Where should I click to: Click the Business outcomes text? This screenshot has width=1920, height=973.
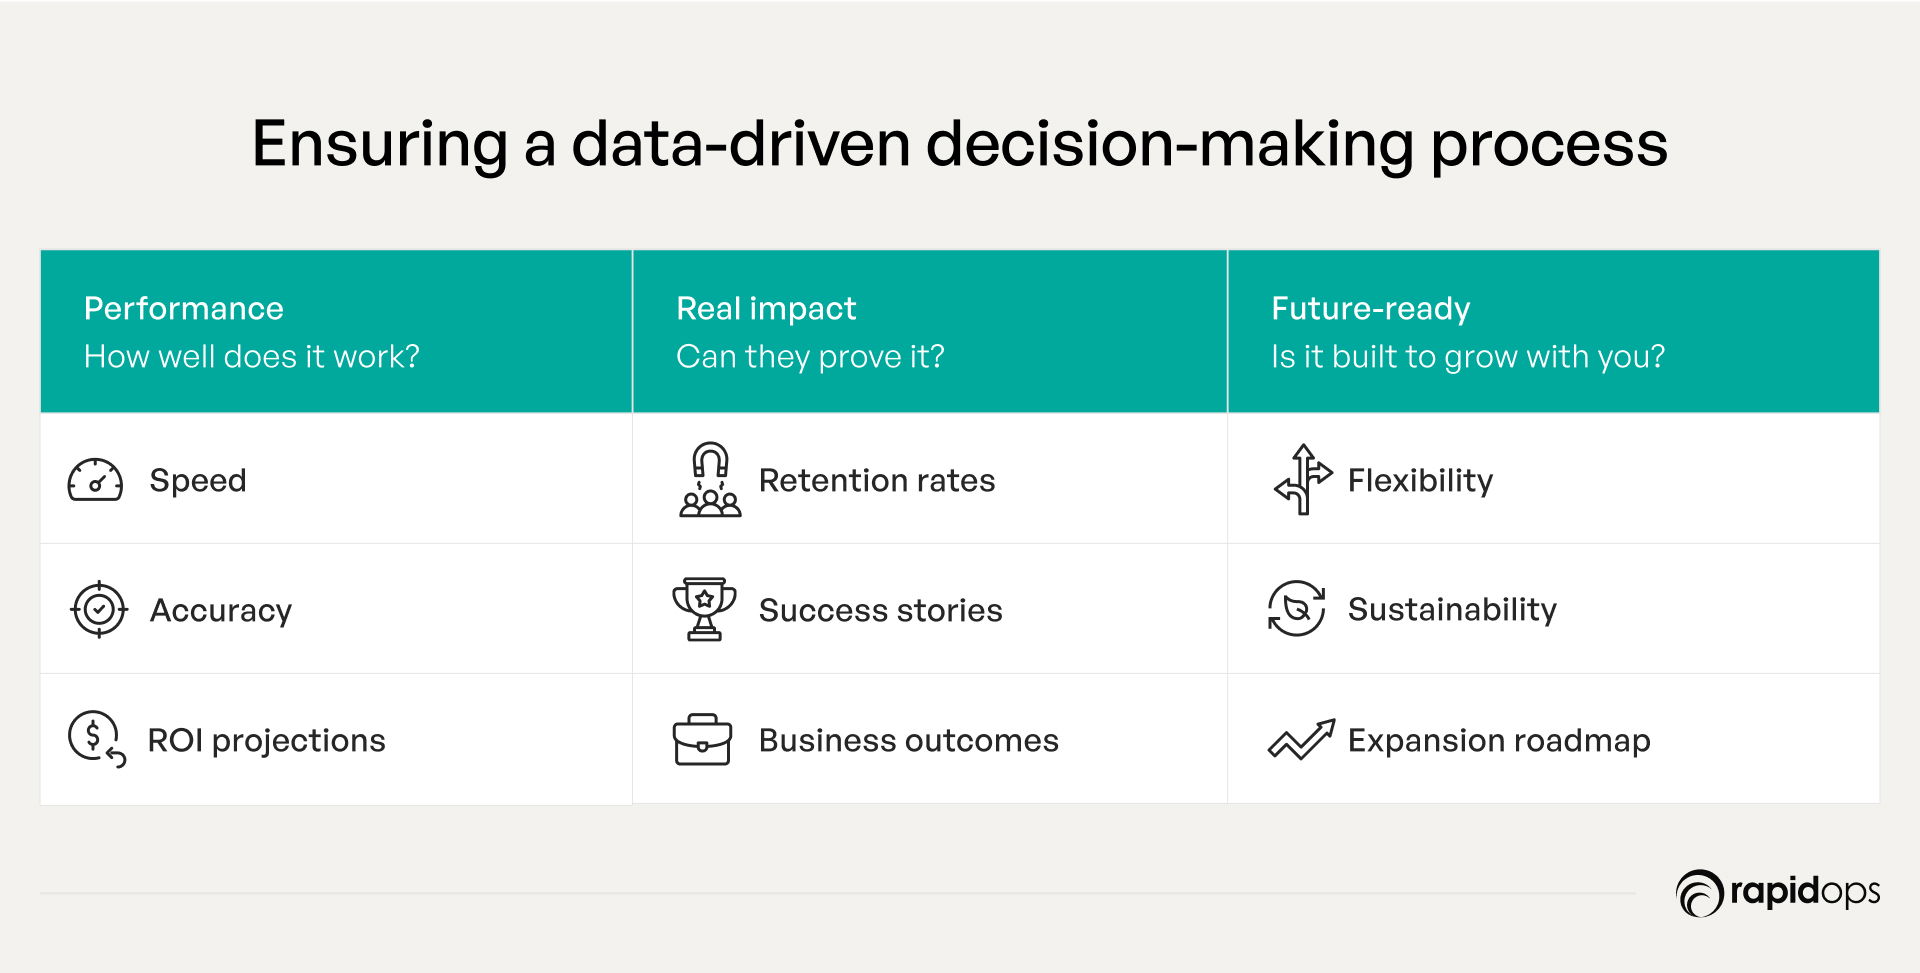(x=908, y=741)
